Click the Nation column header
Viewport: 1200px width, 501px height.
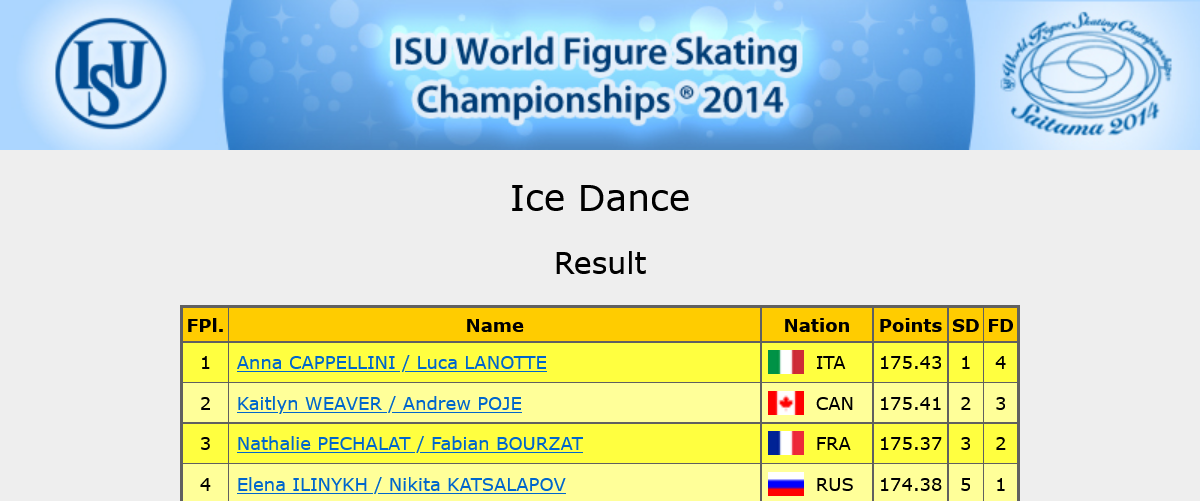(816, 325)
